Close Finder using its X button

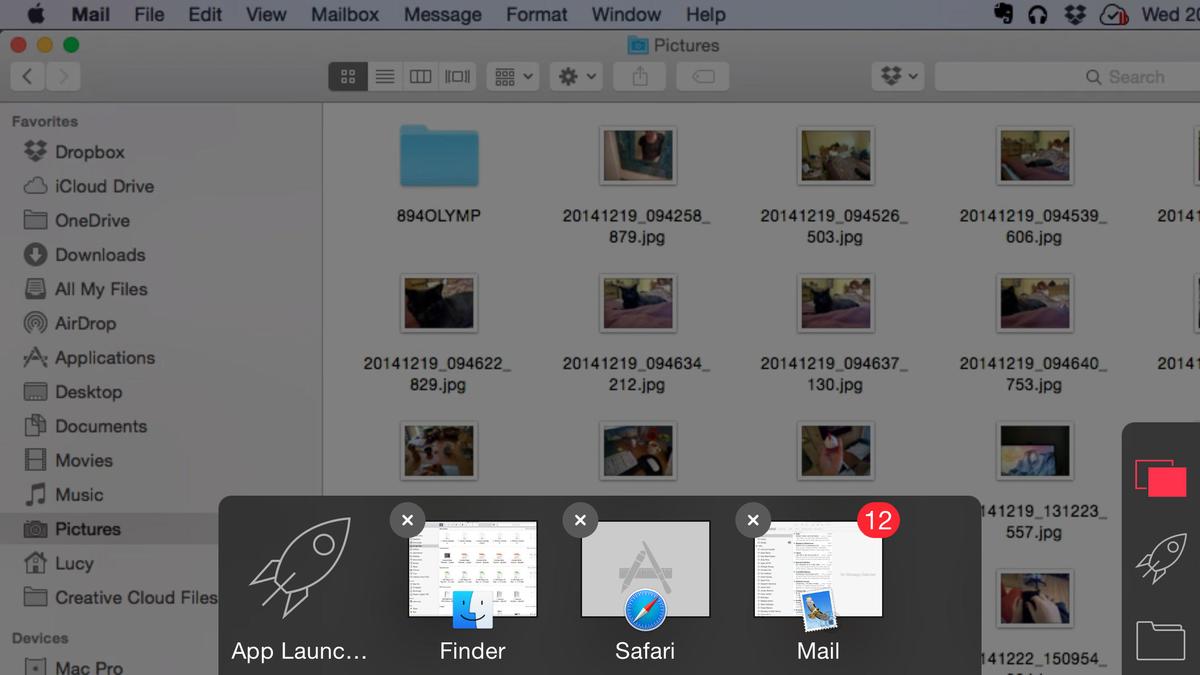[x=407, y=520]
